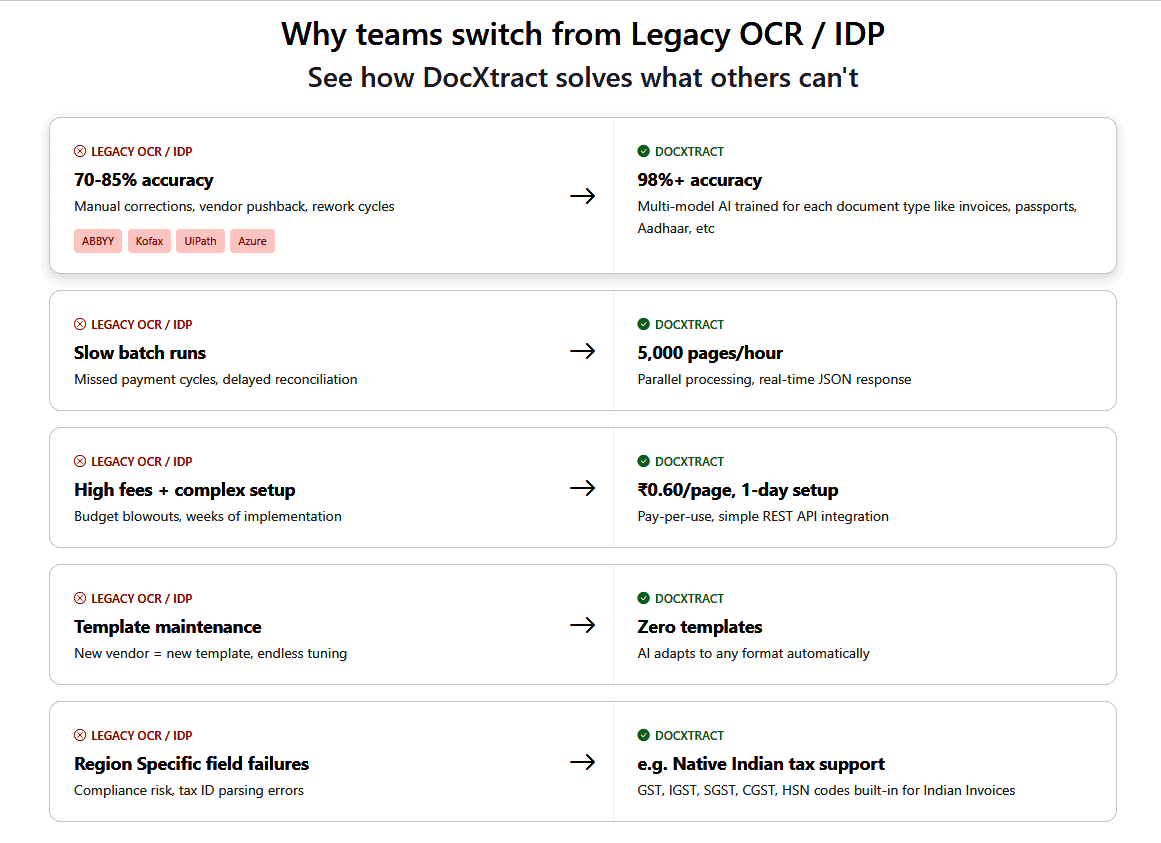This screenshot has height=843, width=1161.
Task: Click the green check above Zero templates
Action: tap(643, 599)
